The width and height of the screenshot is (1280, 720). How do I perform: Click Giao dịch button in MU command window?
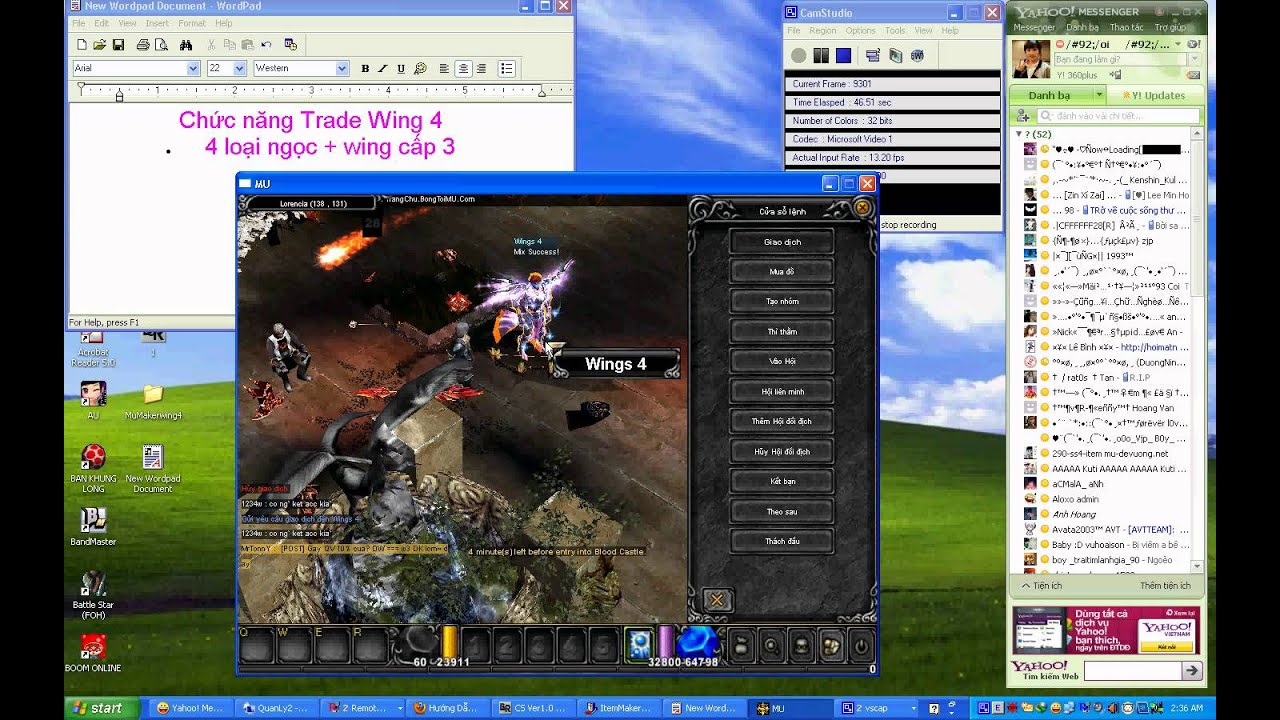pos(782,242)
